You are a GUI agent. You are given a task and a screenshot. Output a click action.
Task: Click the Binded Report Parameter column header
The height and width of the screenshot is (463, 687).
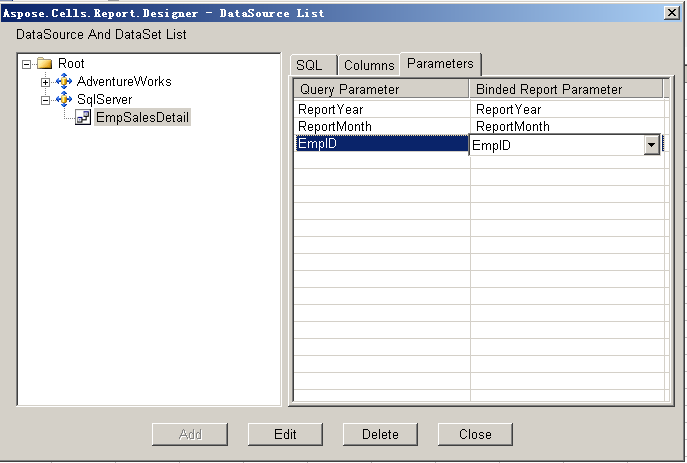point(567,89)
